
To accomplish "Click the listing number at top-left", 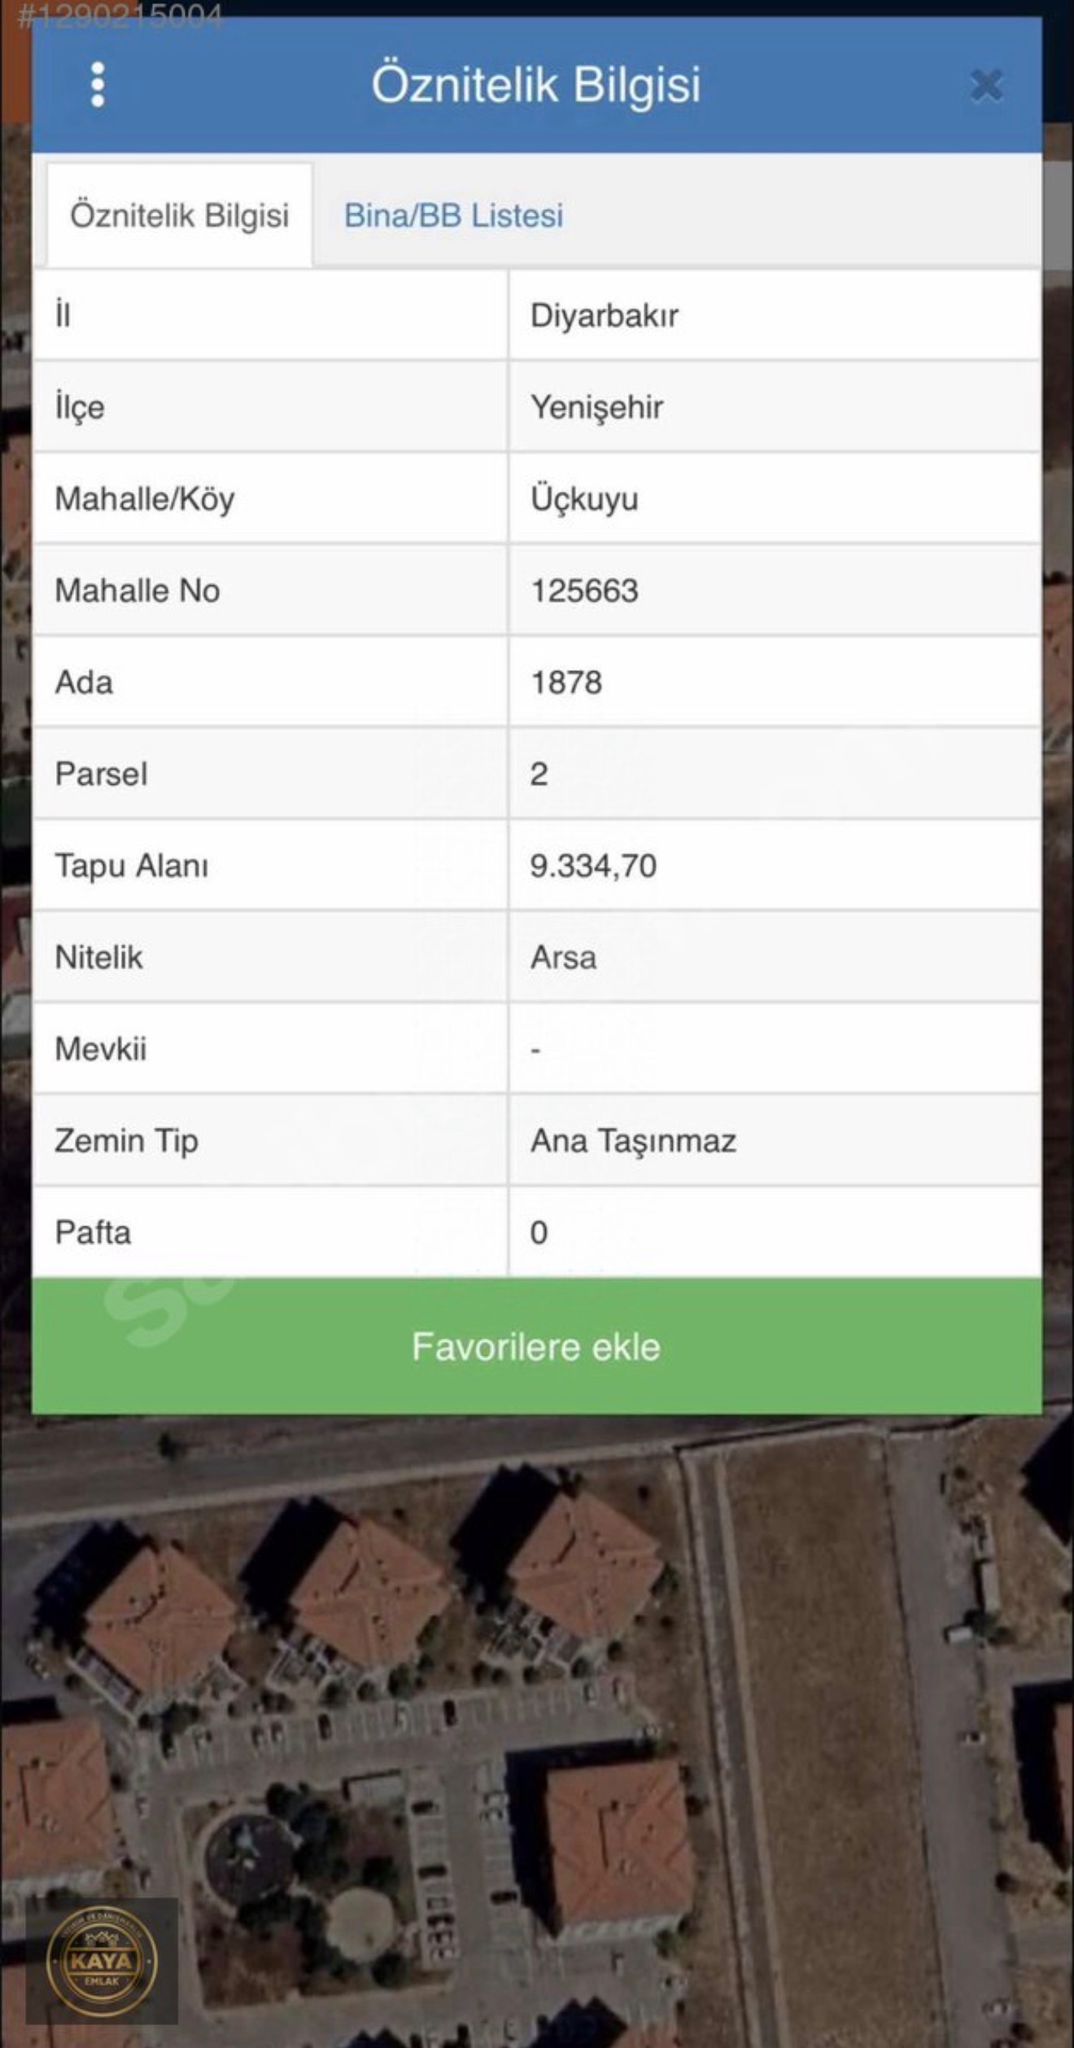I will (120, 14).
